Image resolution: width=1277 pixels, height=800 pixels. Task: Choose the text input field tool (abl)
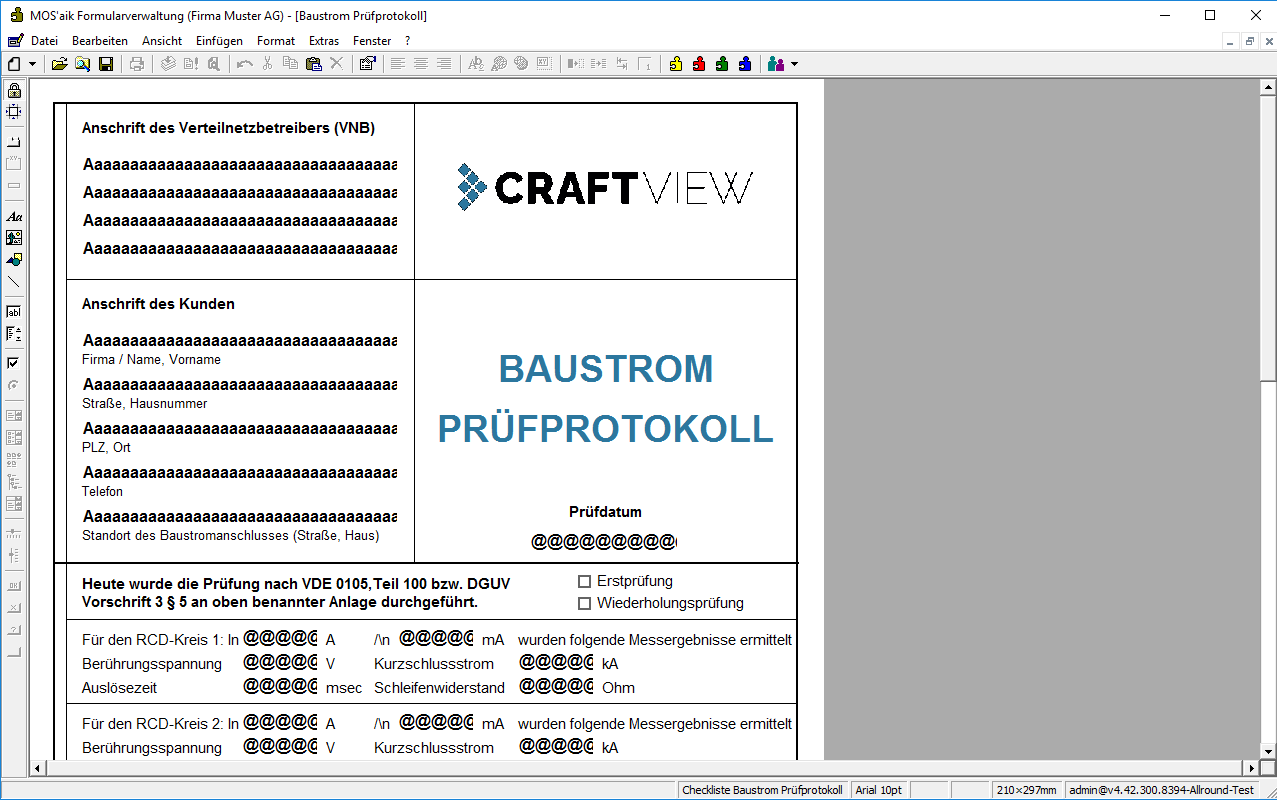(14, 312)
